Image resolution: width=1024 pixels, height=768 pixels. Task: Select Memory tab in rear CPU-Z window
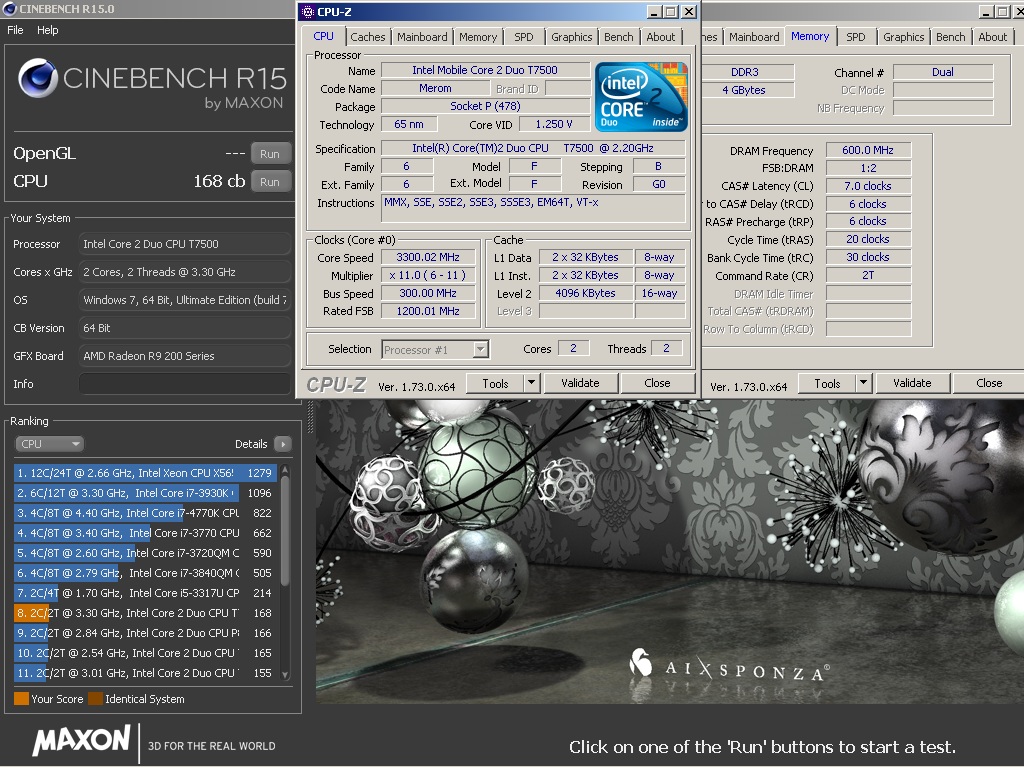click(810, 37)
